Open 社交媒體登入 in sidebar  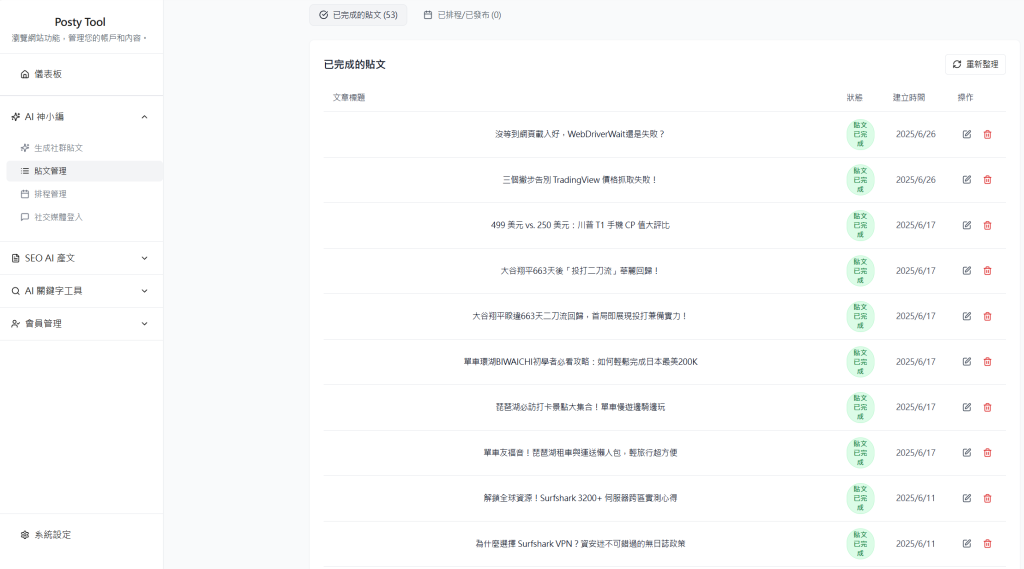tap(58, 217)
